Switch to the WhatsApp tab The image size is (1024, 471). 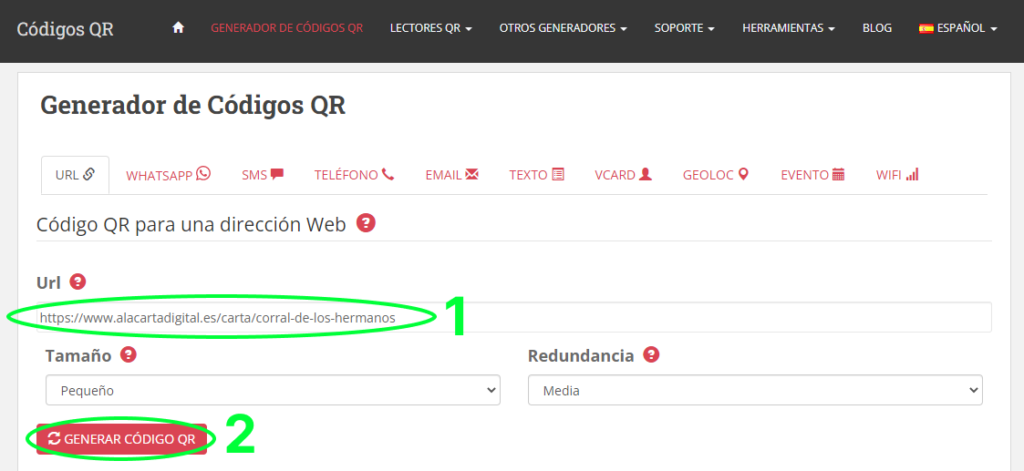click(168, 175)
